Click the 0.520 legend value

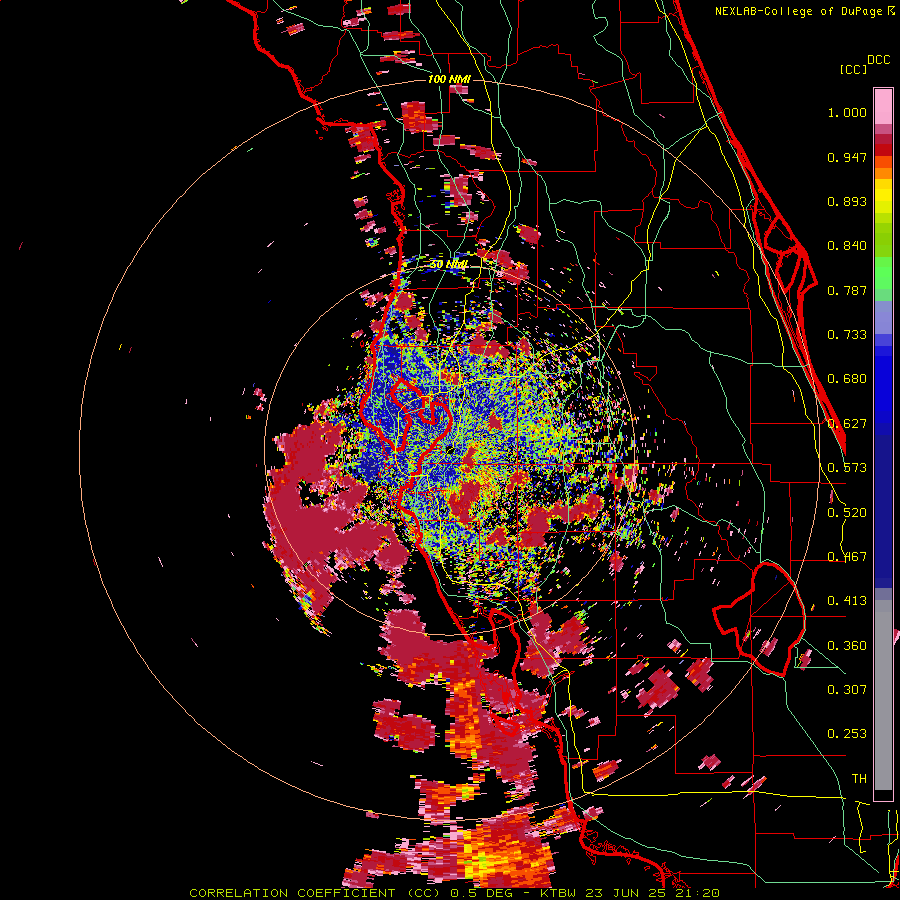[847, 513]
